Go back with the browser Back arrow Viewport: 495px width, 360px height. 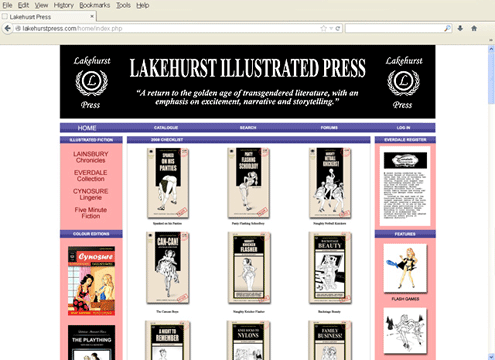tap(7, 28)
